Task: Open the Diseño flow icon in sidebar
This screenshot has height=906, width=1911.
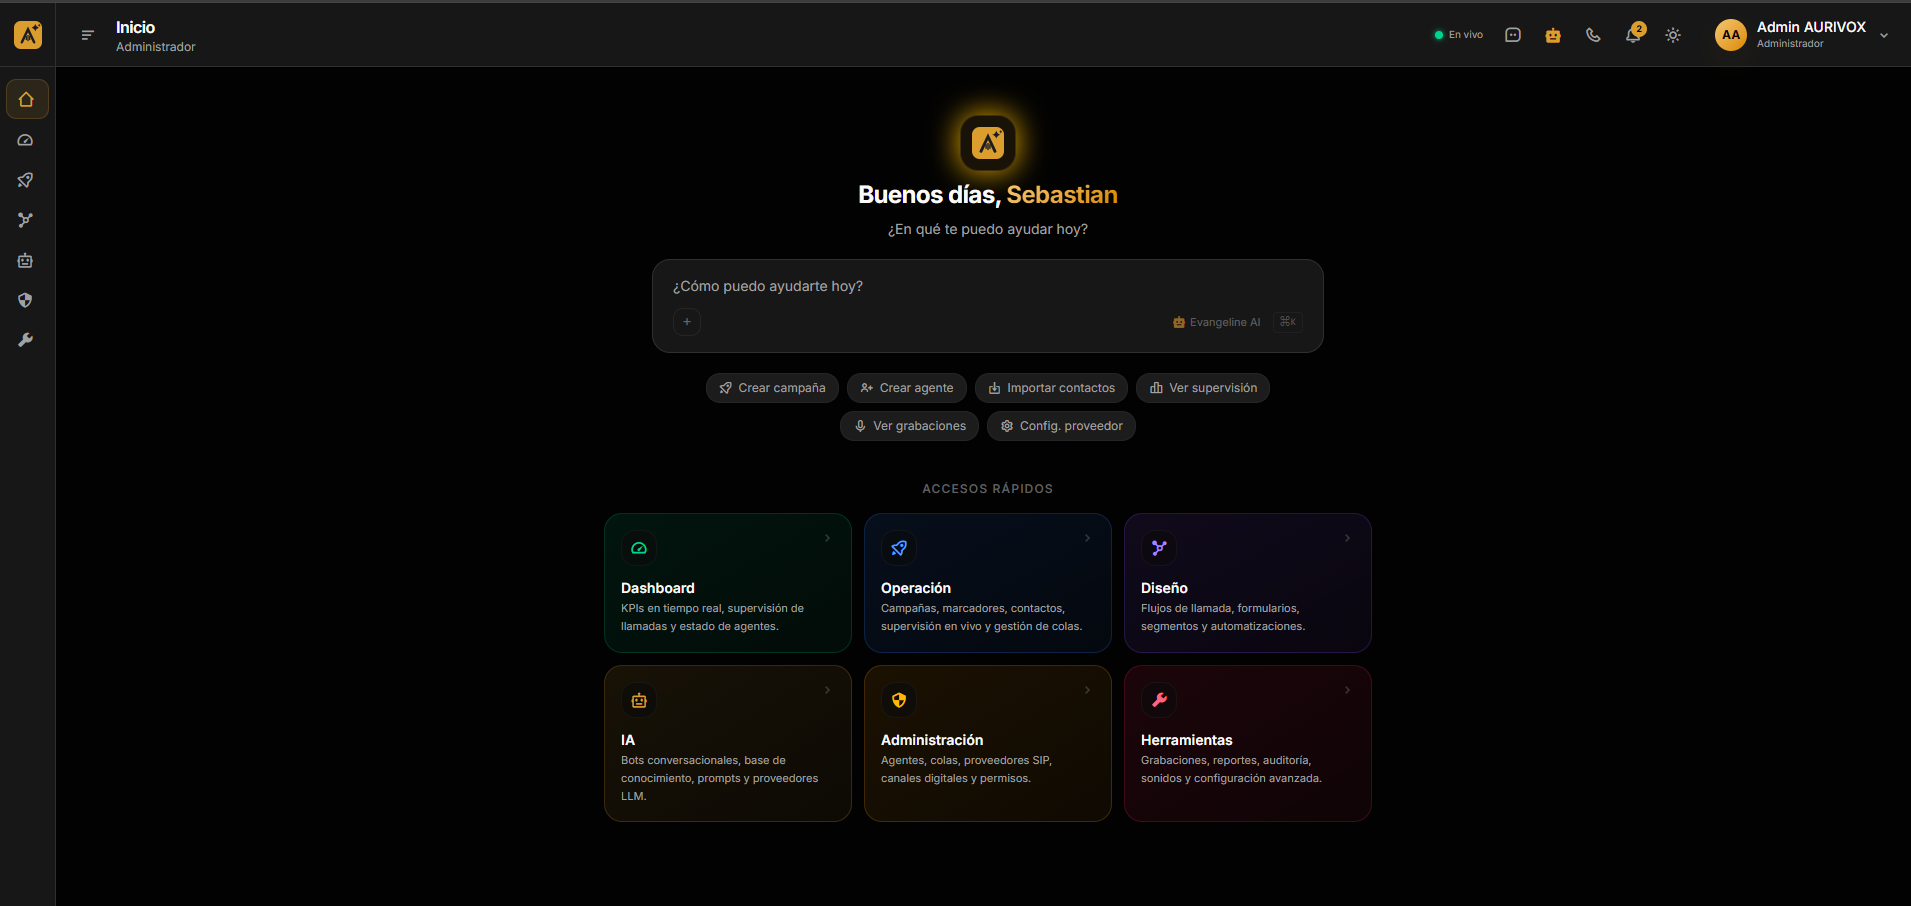Action: coord(26,220)
